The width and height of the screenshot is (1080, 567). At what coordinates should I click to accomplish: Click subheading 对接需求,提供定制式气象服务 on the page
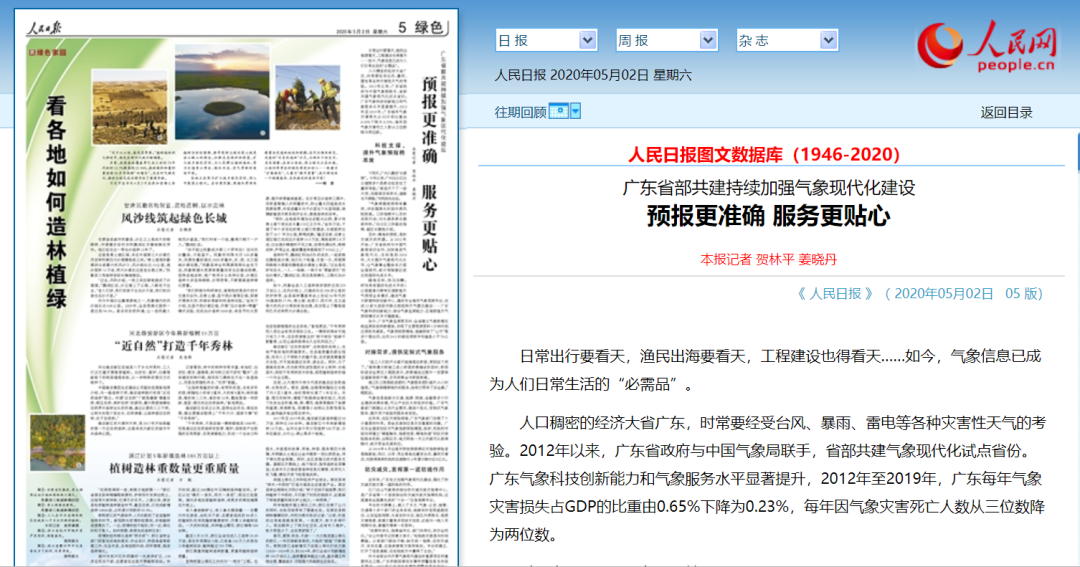pyautogui.click(x=404, y=352)
